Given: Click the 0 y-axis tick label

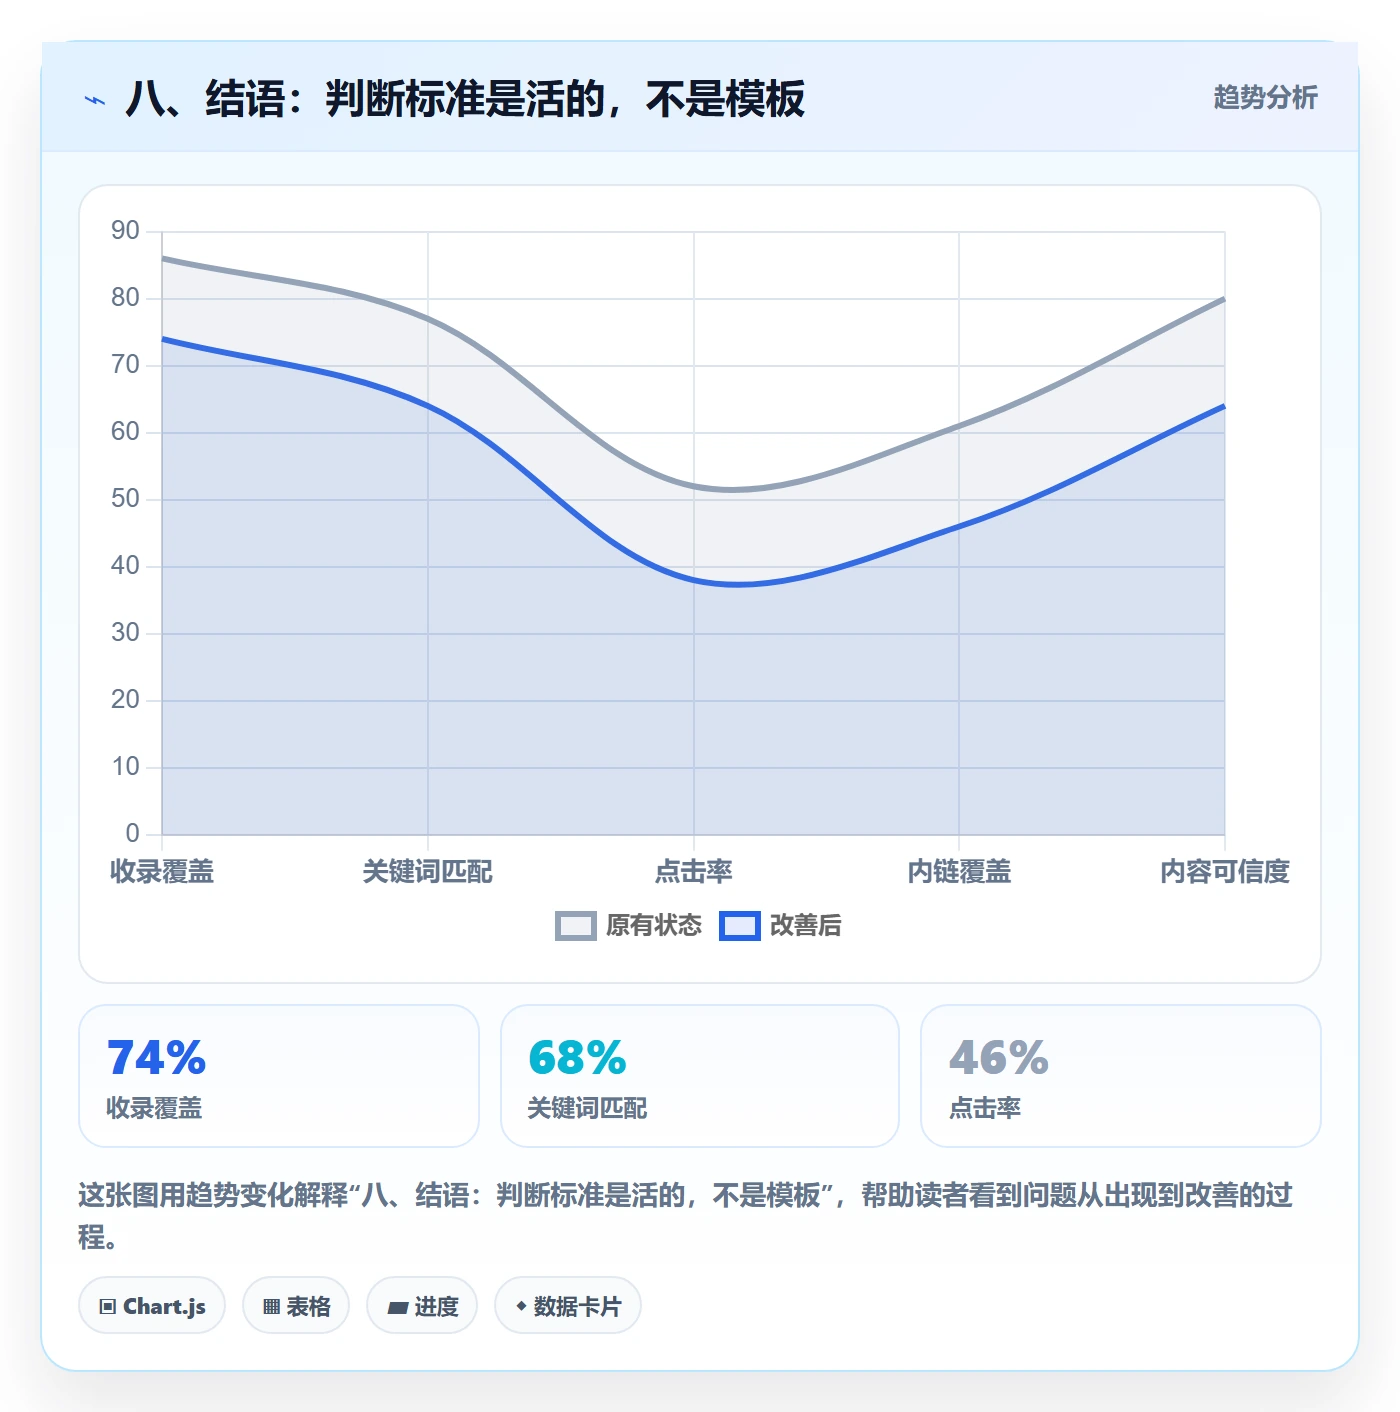Looking at the screenshot, I should (132, 834).
